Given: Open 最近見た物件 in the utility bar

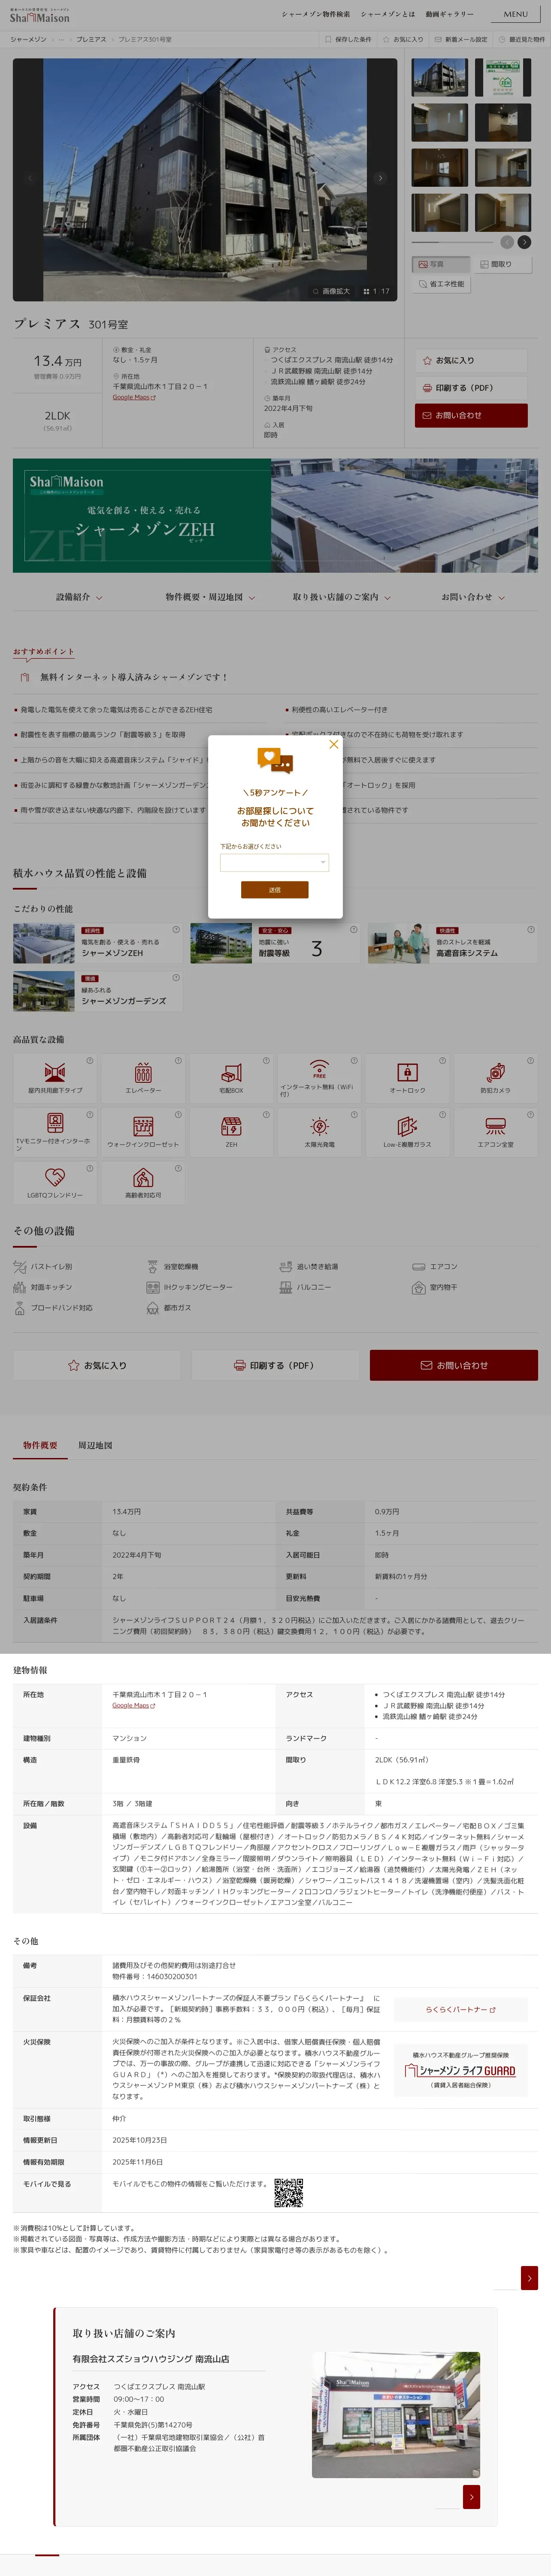Looking at the screenshot, I should 522,39.
